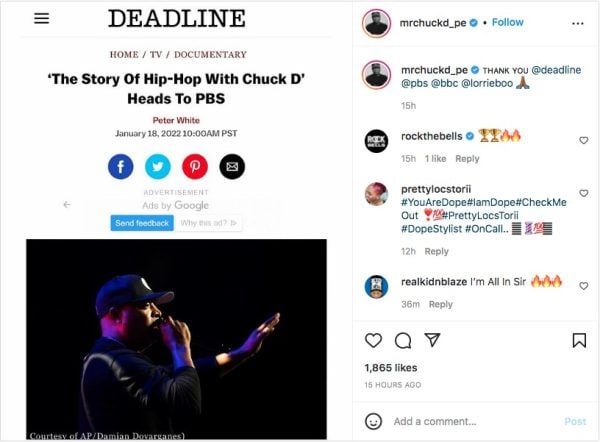Share article by email icon
Viewport: 600px width, 442px height.
tap(232, 166)
